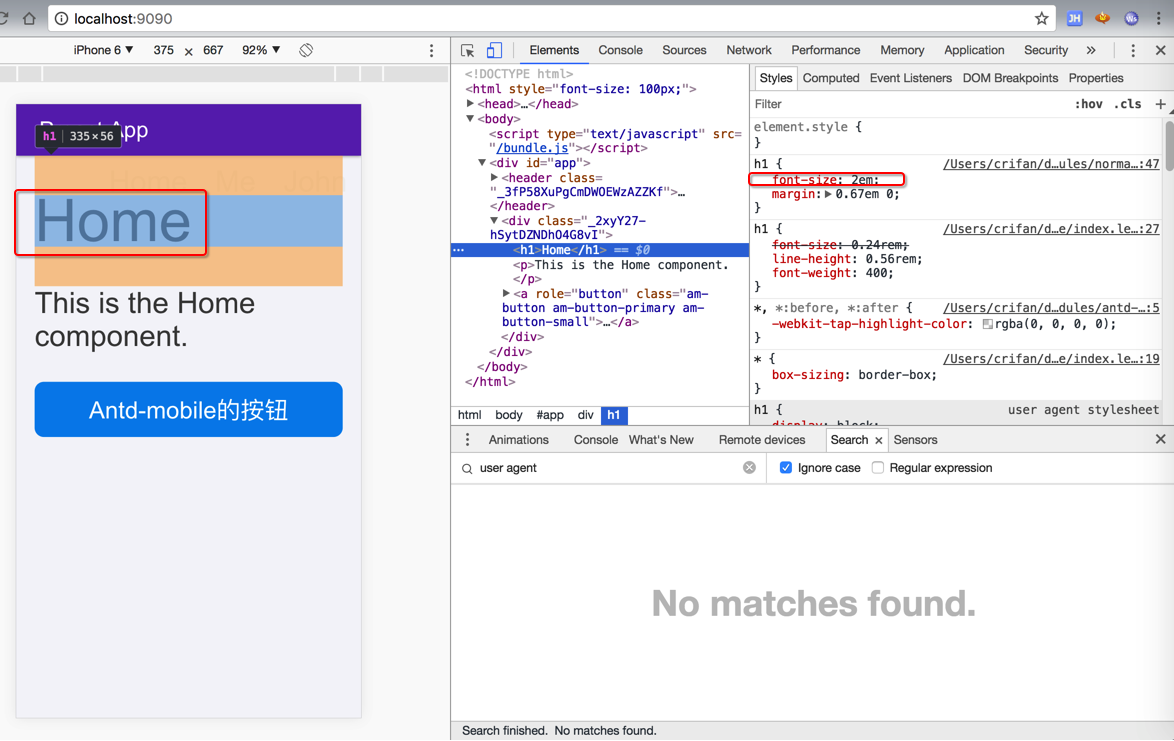1174x741 pixels.
Task: Bookmark this page with the star icon
Action: click(1041, 19)
